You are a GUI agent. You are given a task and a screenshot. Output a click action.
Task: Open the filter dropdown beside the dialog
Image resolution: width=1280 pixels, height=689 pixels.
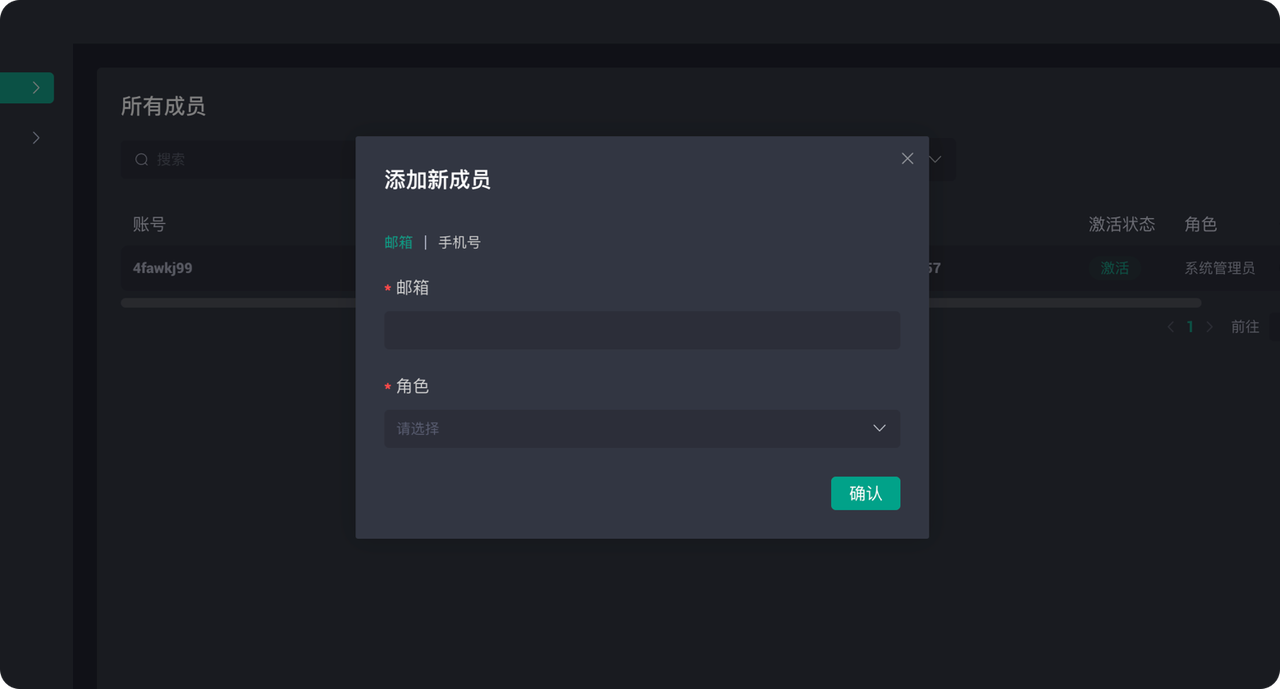click(x=935, y=159)
